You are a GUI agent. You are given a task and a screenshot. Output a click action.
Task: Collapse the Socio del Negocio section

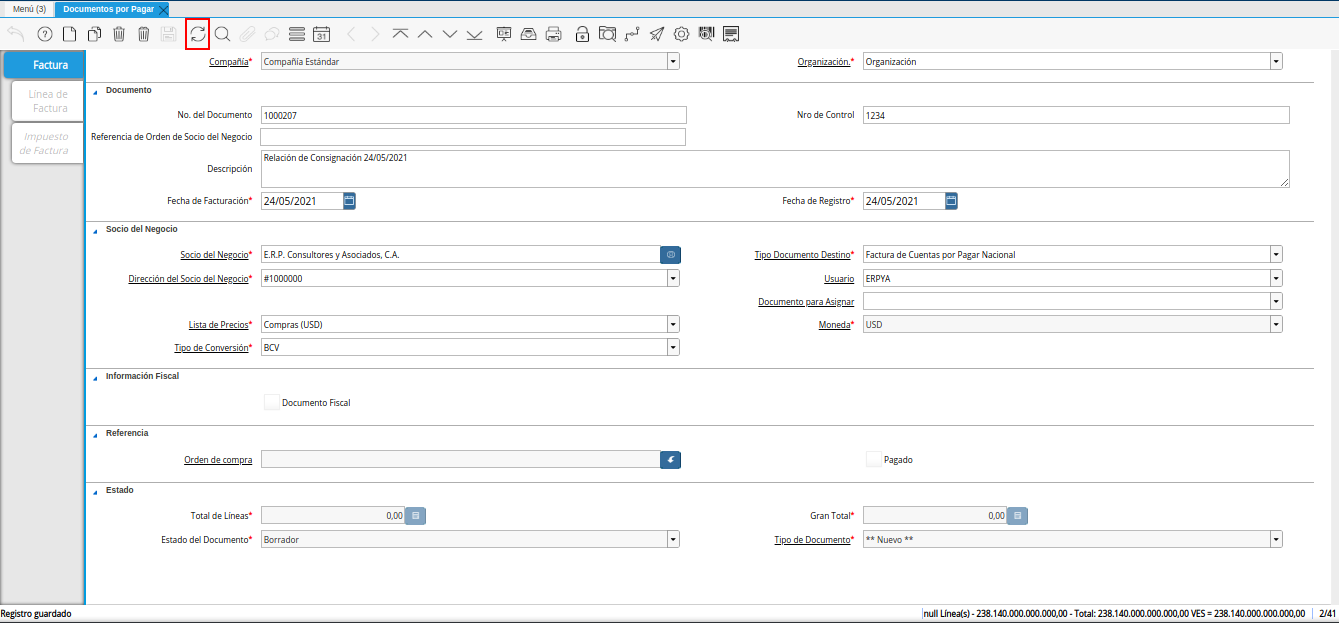(96, 230)
